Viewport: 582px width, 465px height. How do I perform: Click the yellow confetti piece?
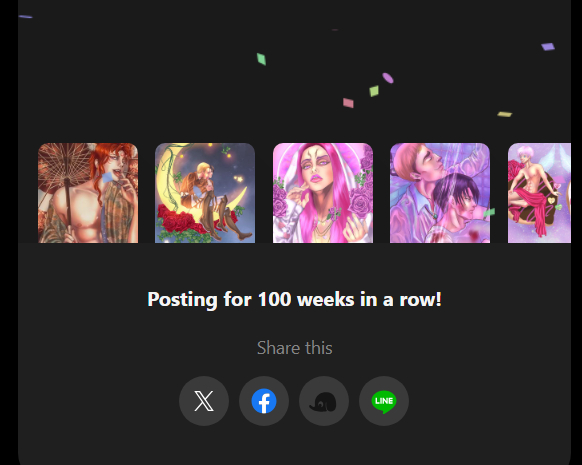coord(504,114)
